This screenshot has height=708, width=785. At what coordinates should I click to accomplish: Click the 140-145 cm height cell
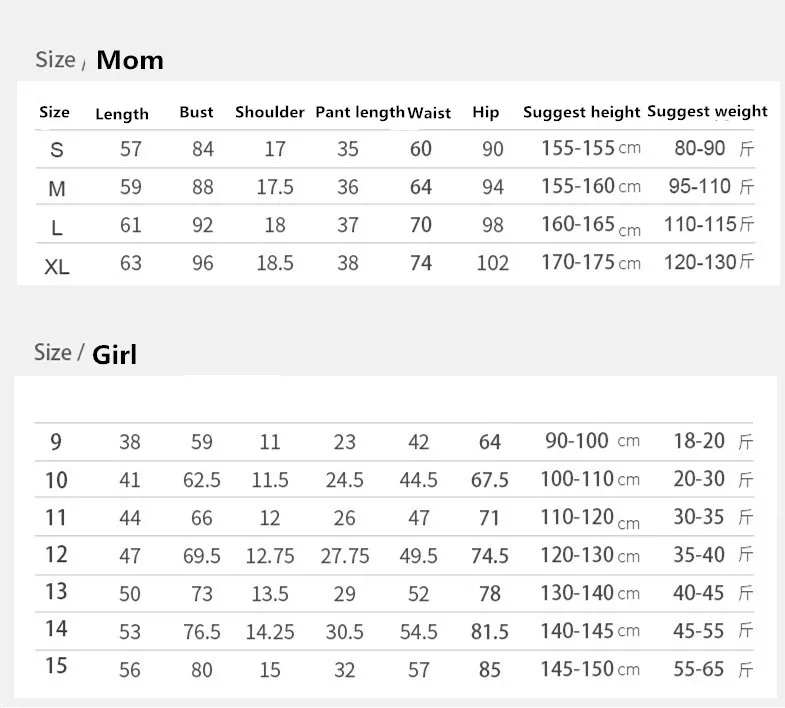point(590,631)
